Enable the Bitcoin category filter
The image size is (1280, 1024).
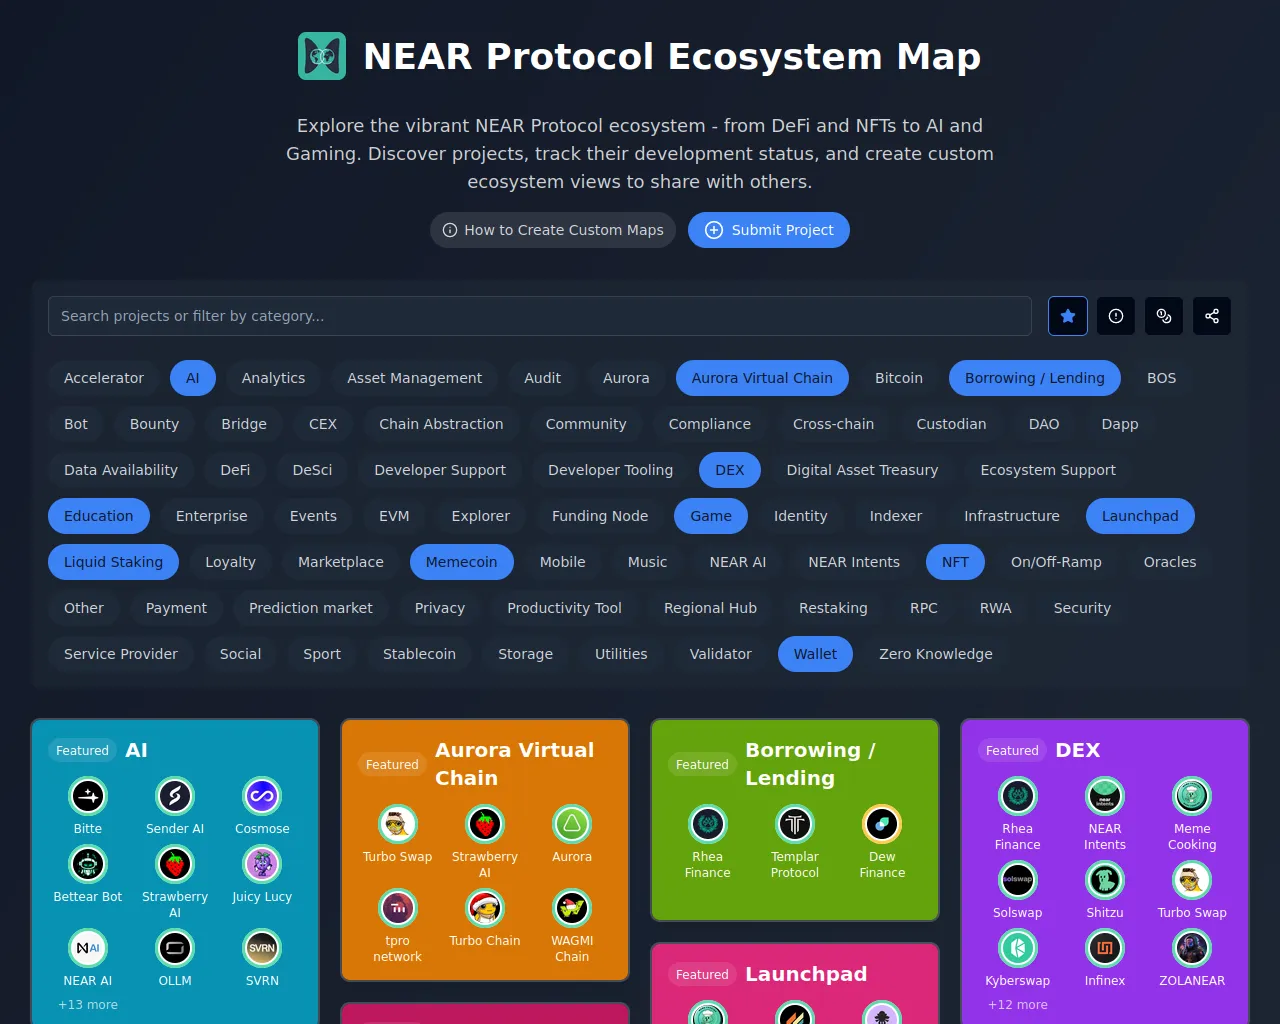coord(899,378)
